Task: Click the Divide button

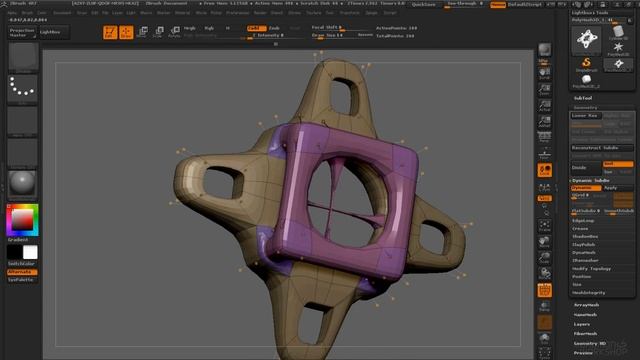Action: [x=586, y=168]
